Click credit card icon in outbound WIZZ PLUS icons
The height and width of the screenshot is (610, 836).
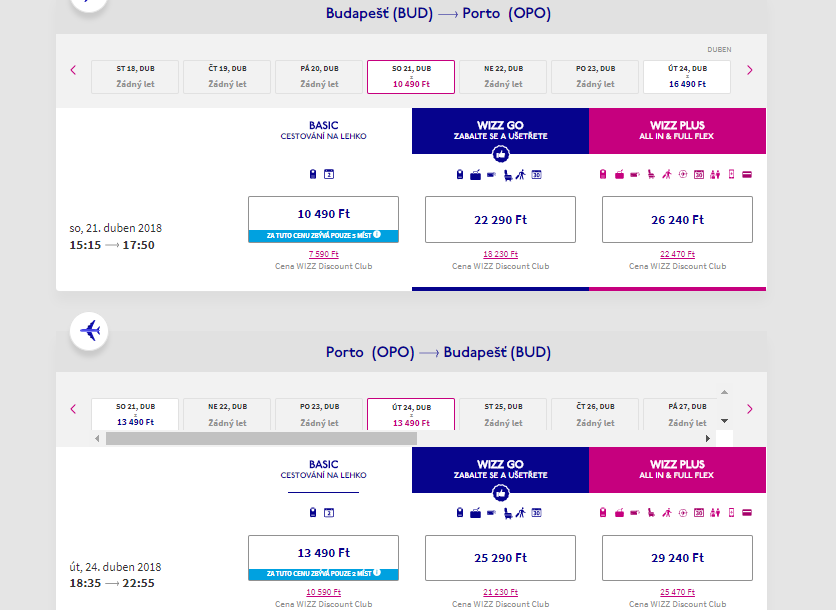point(747,175)
